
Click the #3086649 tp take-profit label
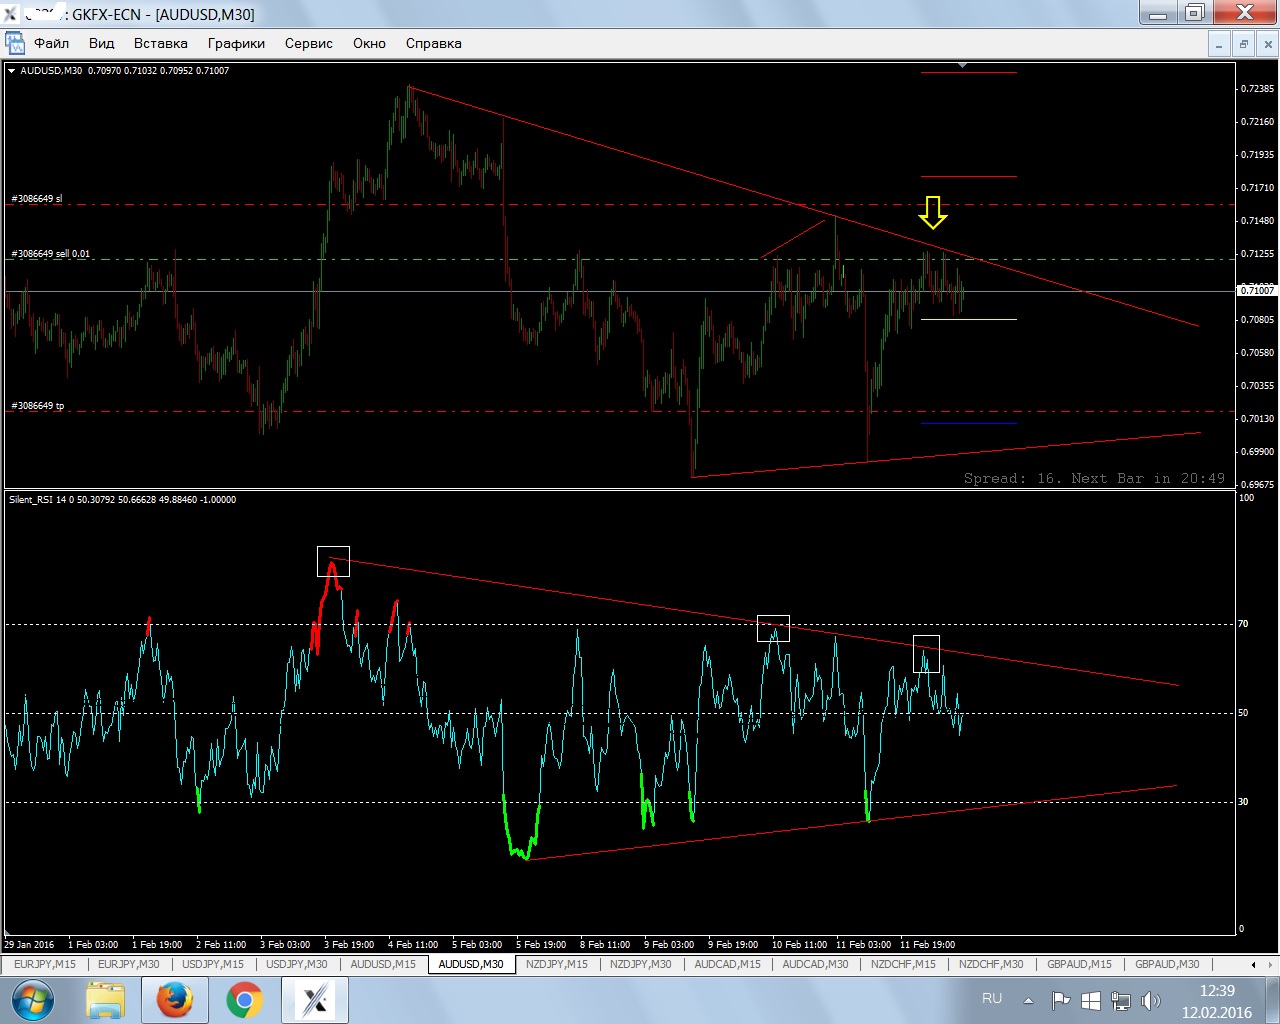pyautogui.click(x=38, y=405)
